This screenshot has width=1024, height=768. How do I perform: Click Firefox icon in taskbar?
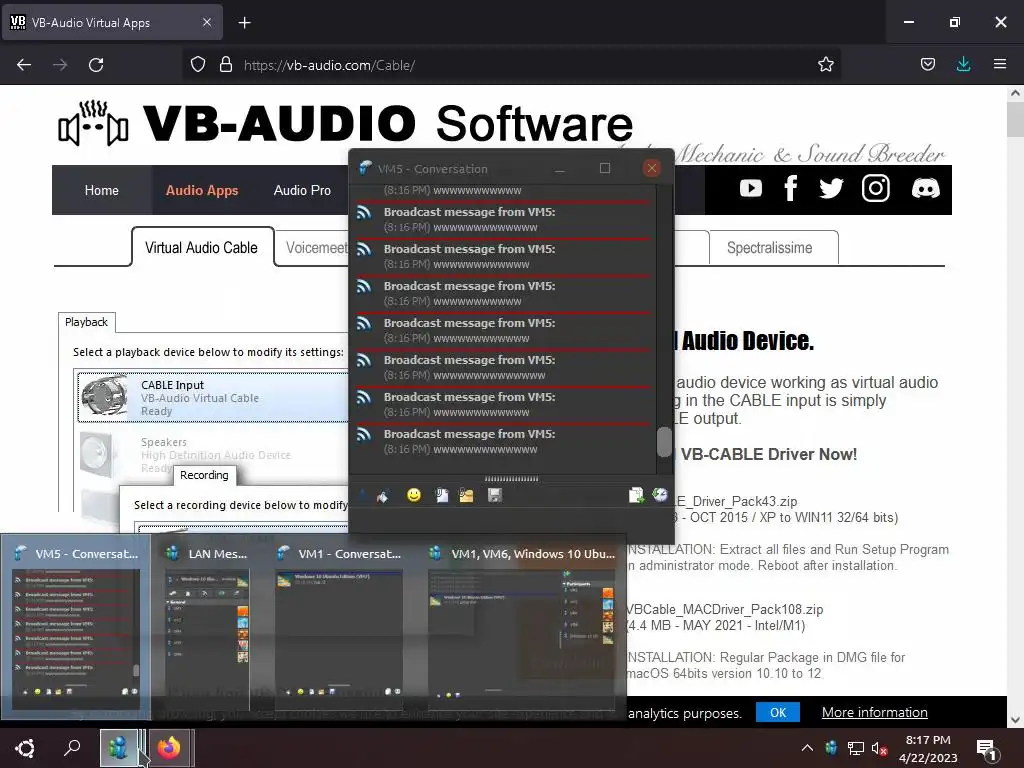(x=168, y=748)
